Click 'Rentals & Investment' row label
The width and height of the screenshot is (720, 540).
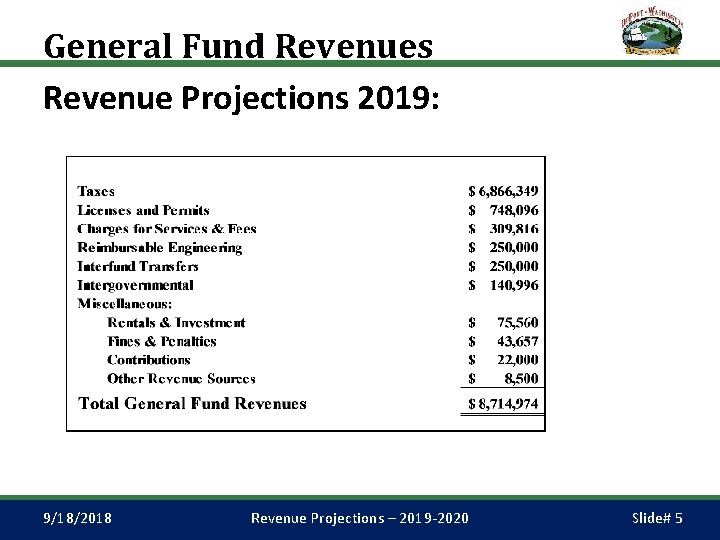click(176, 323)
